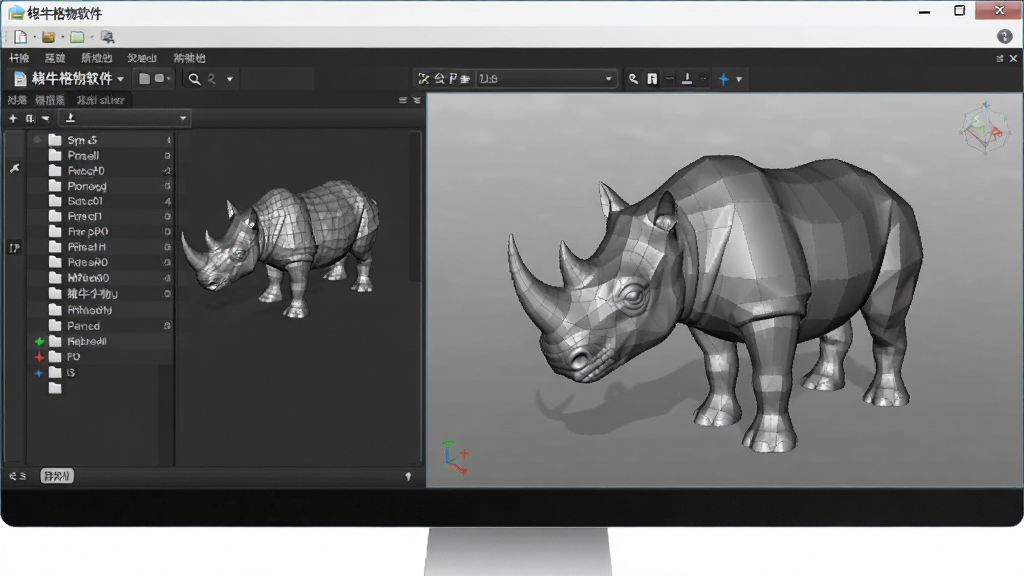
Task: Click the XYZ axis indicator in viewport
Action: 455,456
